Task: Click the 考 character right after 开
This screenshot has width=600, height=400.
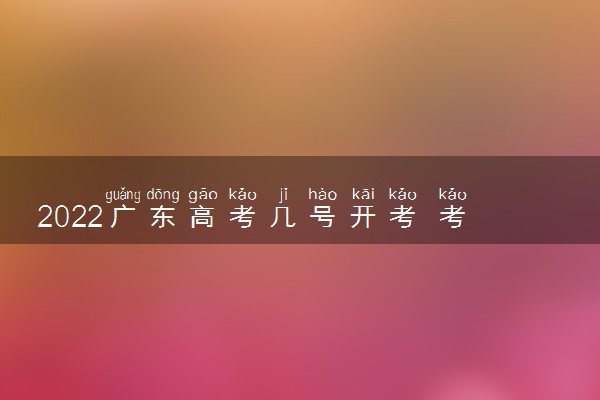Action: [x=403, y=217]
